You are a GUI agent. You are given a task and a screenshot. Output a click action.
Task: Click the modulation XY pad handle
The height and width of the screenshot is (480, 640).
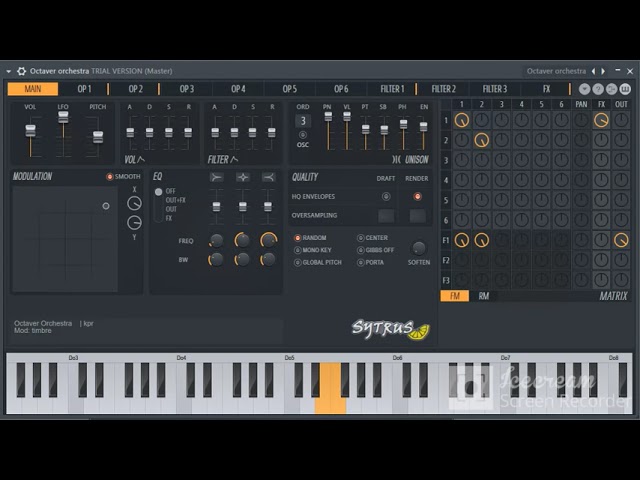tap(106, 206)
